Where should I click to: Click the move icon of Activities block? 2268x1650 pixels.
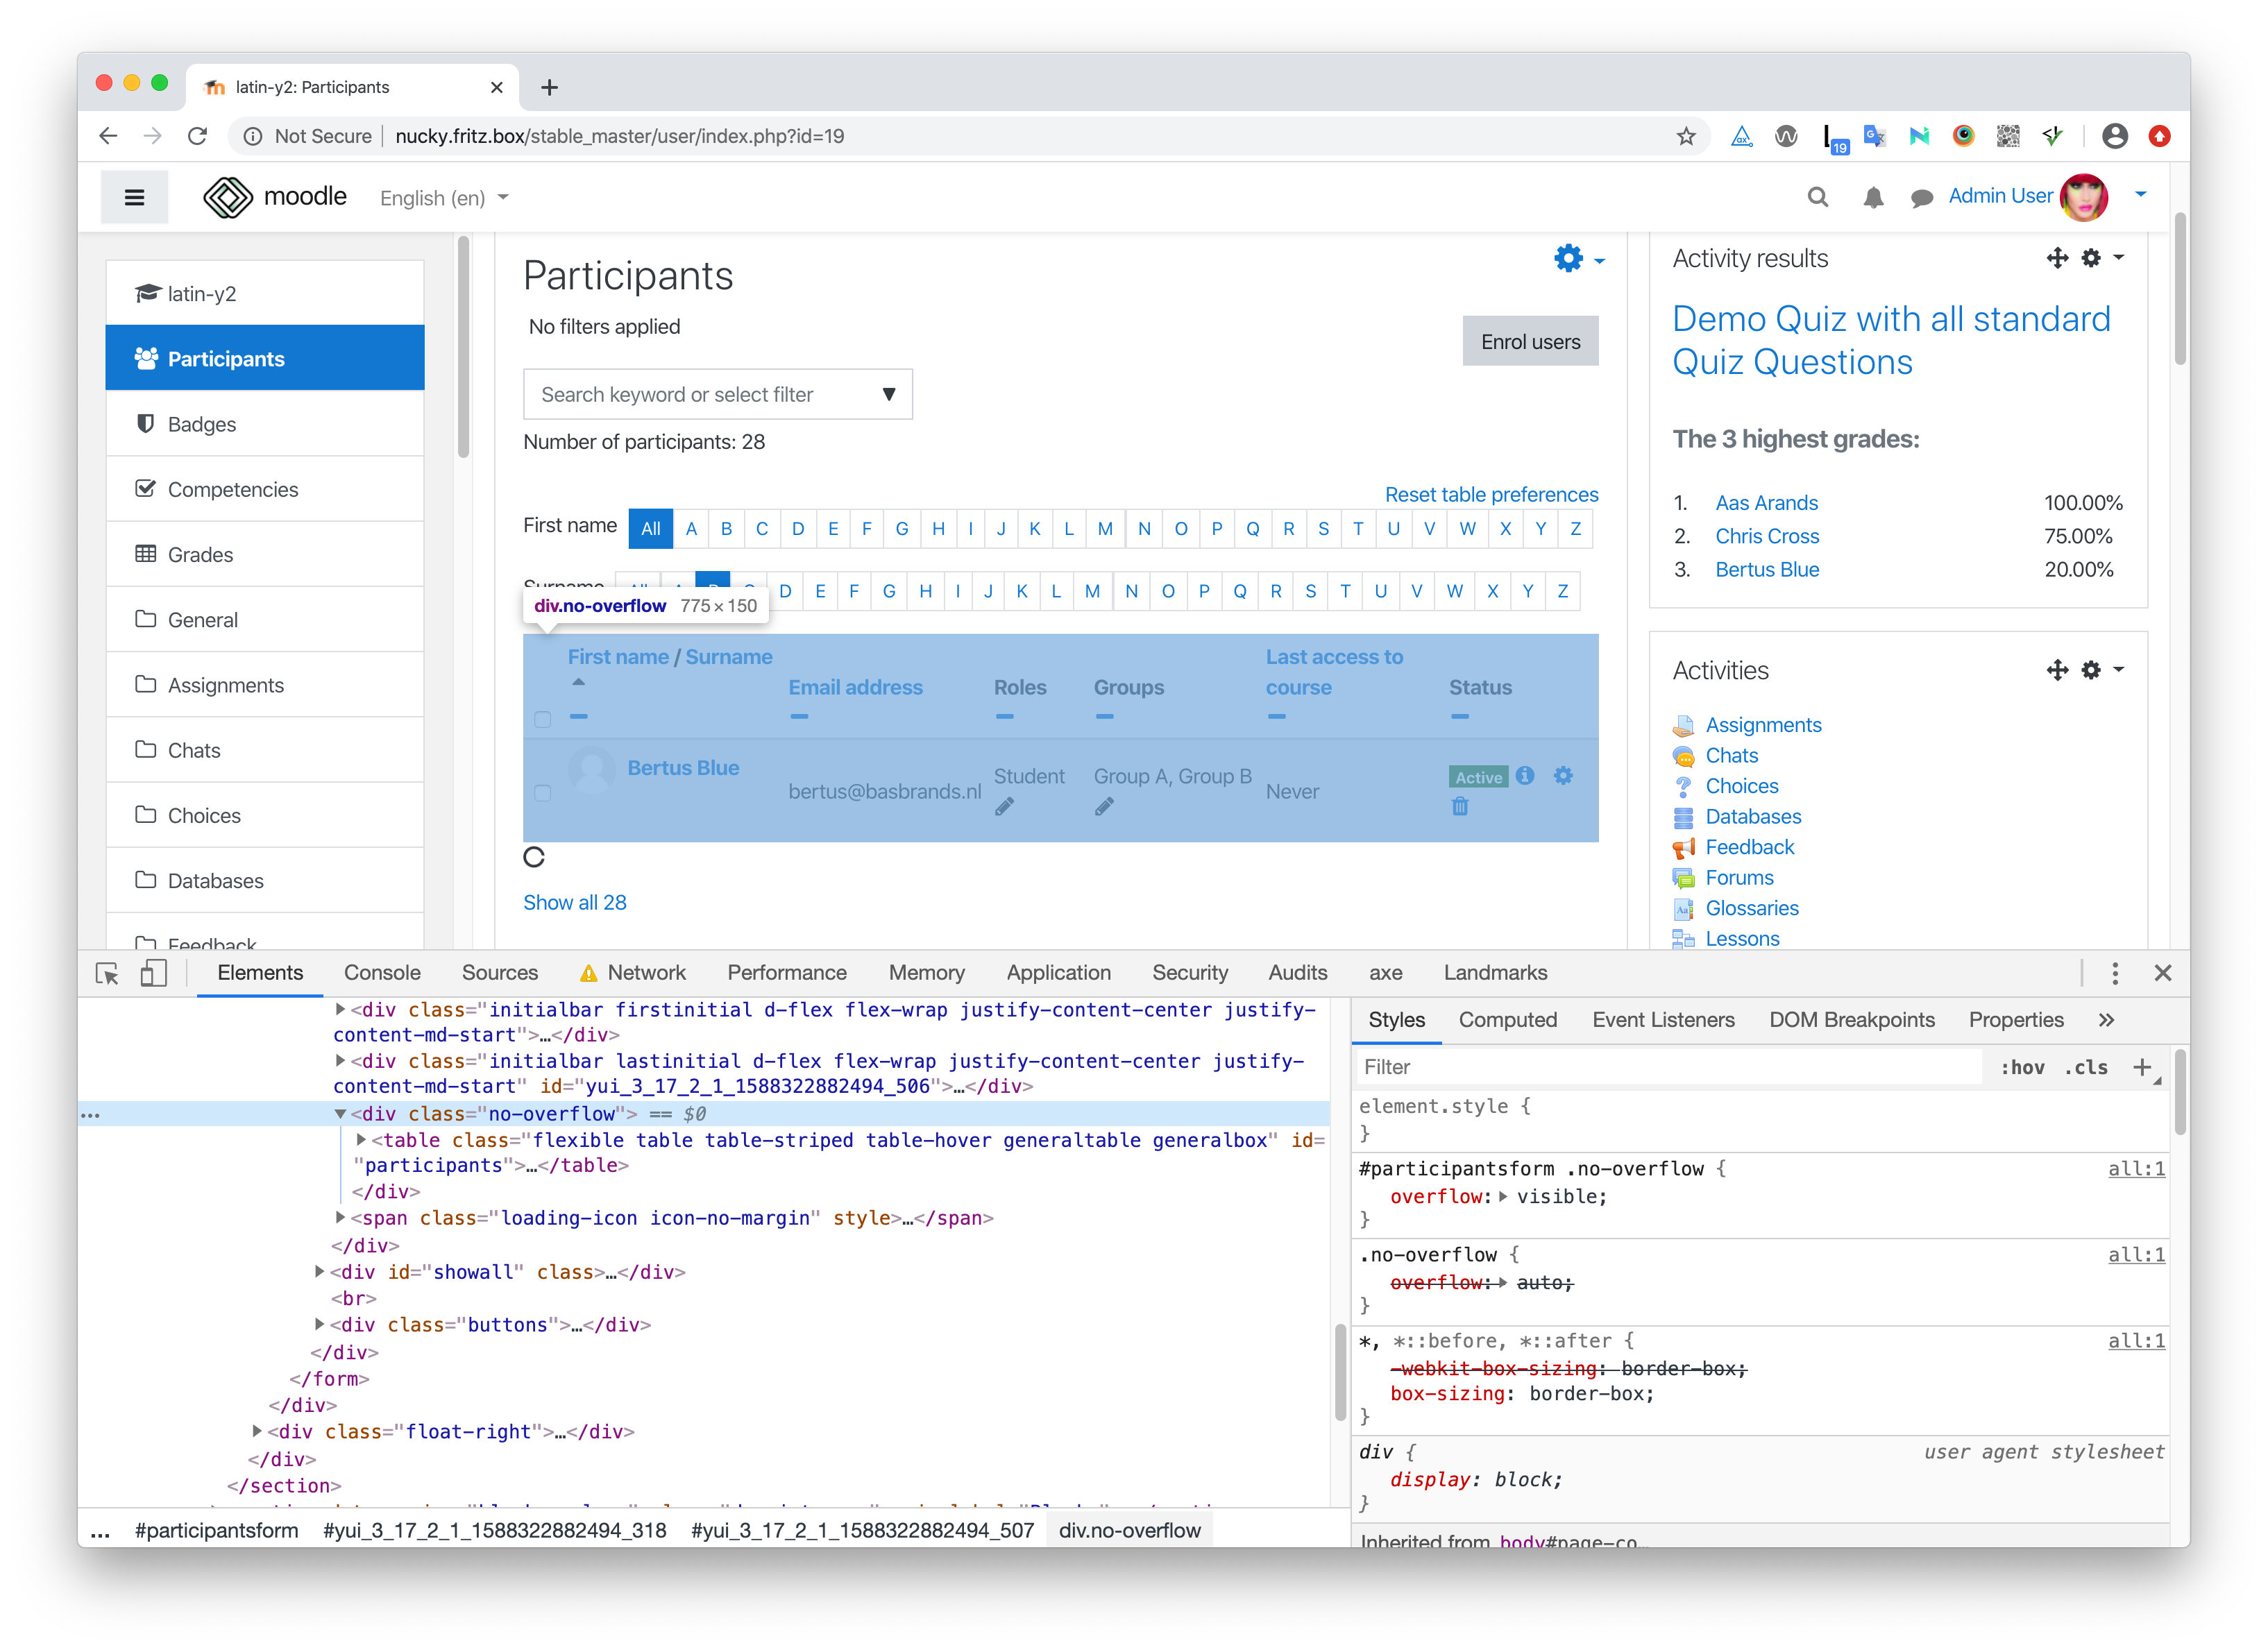pos(2056,670)
